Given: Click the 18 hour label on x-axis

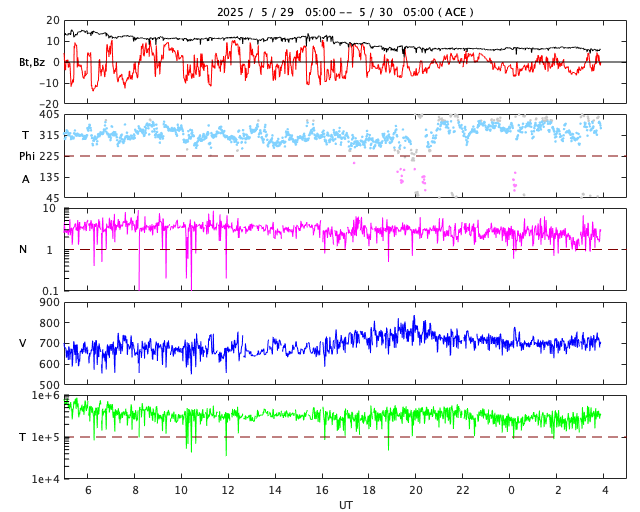Looking at the screenshot, I should coord(369,490).
